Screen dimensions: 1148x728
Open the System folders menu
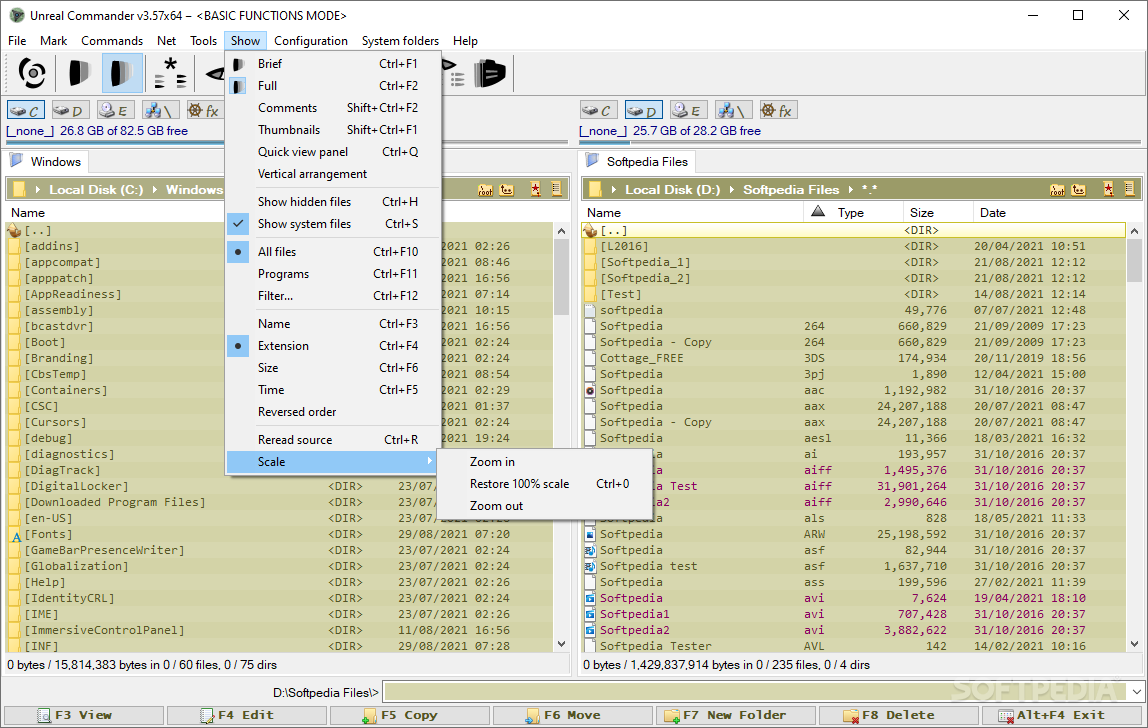point(400,41)
